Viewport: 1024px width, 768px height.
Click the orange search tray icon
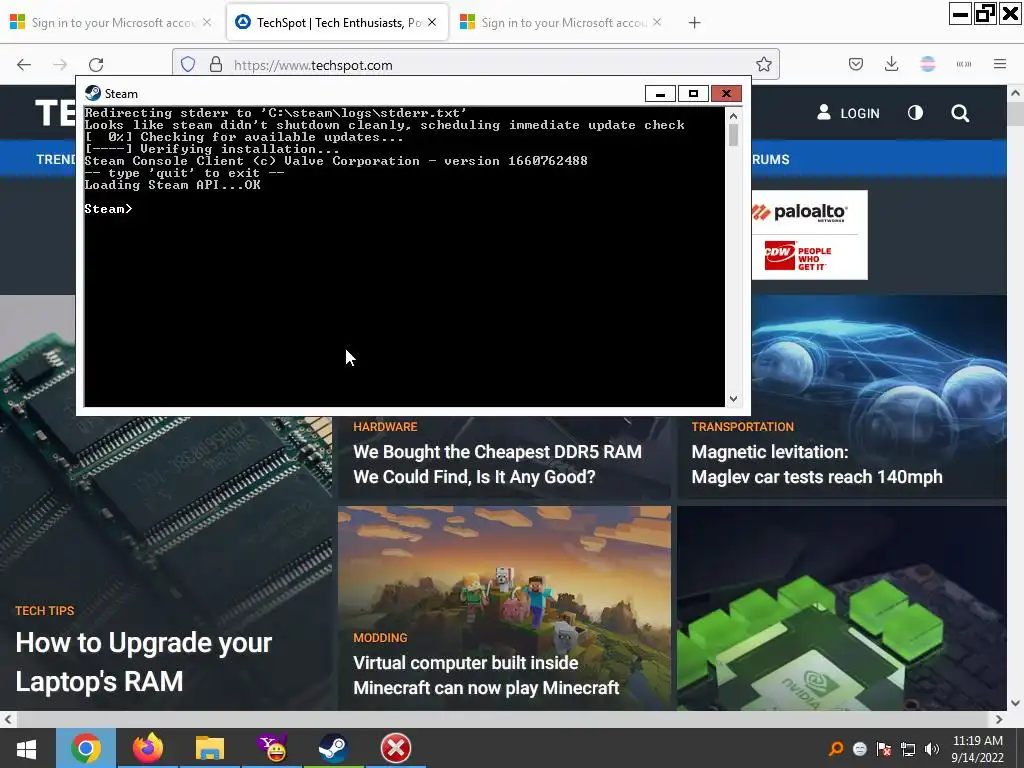coord(835,748)
